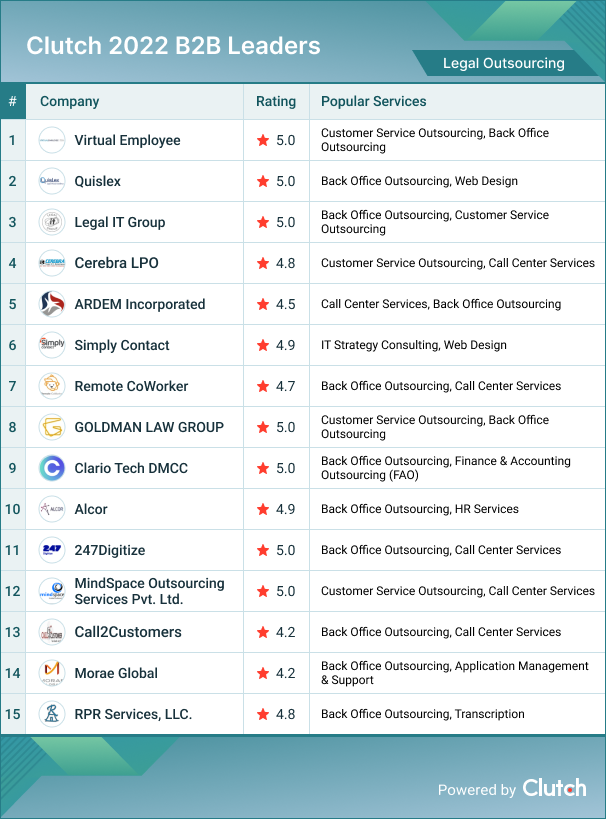Click the star icon in Cerebra LPO row
The height and width of the screenshot is (819, 606).
[263, 263]
